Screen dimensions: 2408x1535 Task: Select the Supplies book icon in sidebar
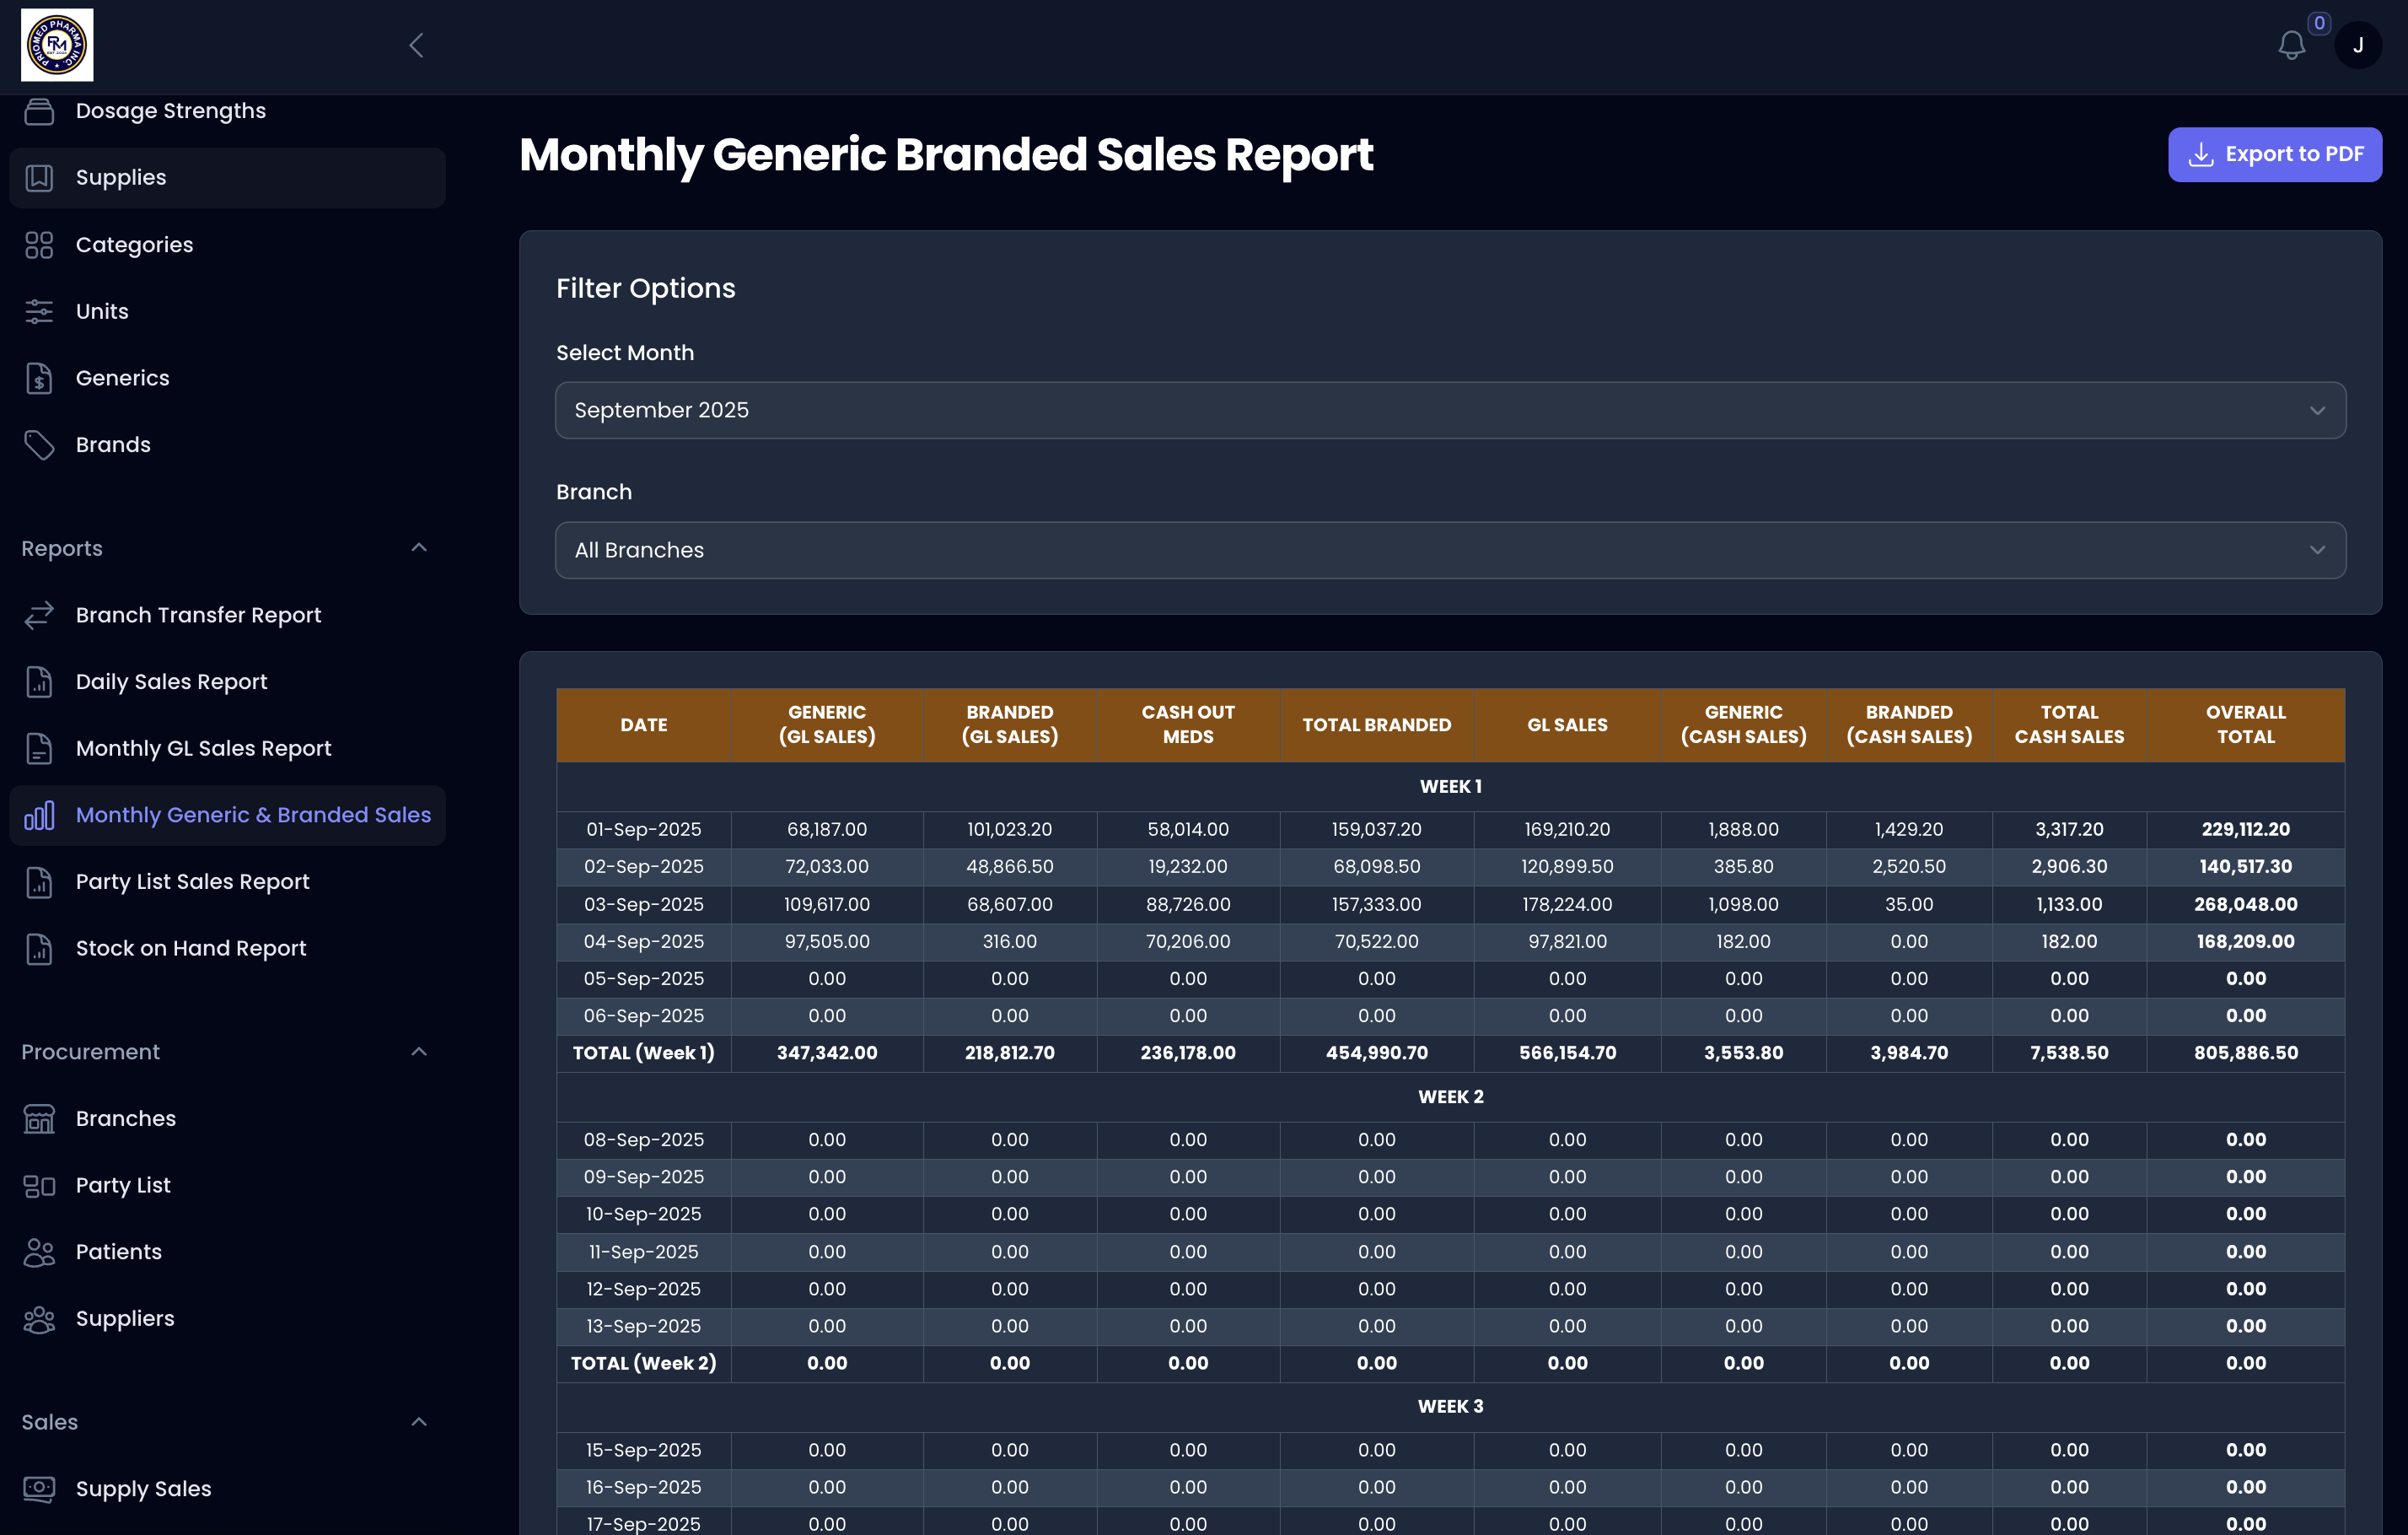pyautogui.click(x=39, y=177)
